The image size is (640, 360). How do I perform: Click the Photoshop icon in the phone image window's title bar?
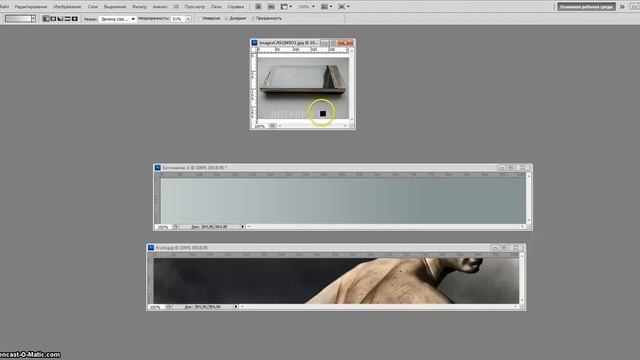click(x=254, y=42)
